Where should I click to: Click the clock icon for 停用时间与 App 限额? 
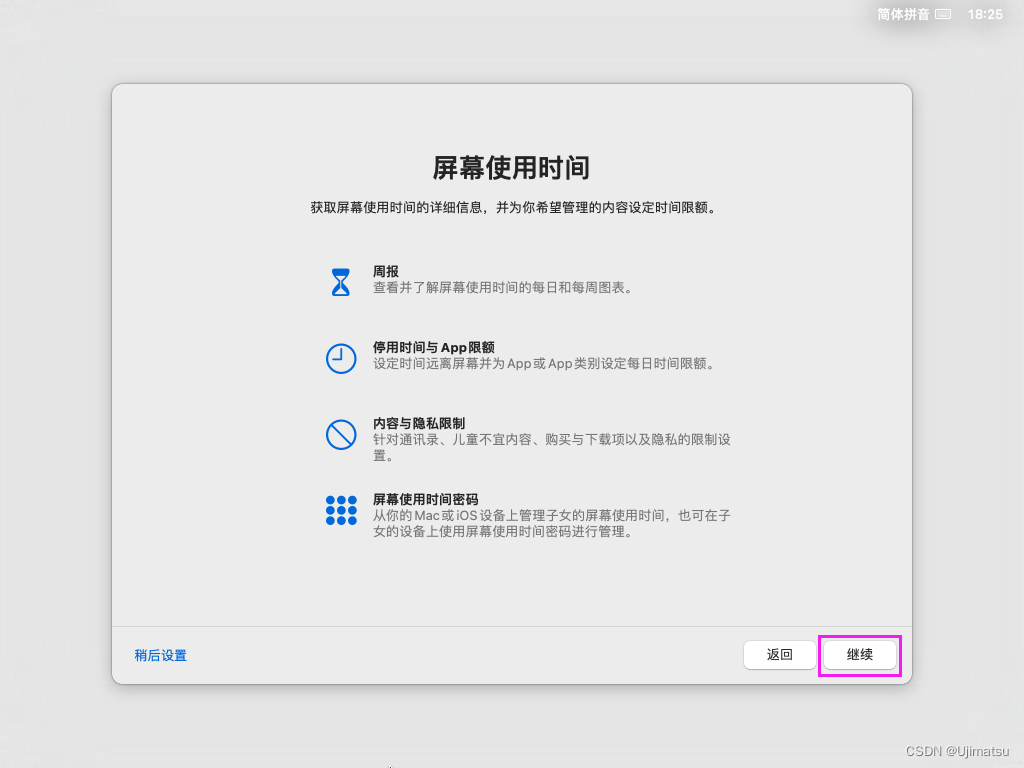point(341,359)
